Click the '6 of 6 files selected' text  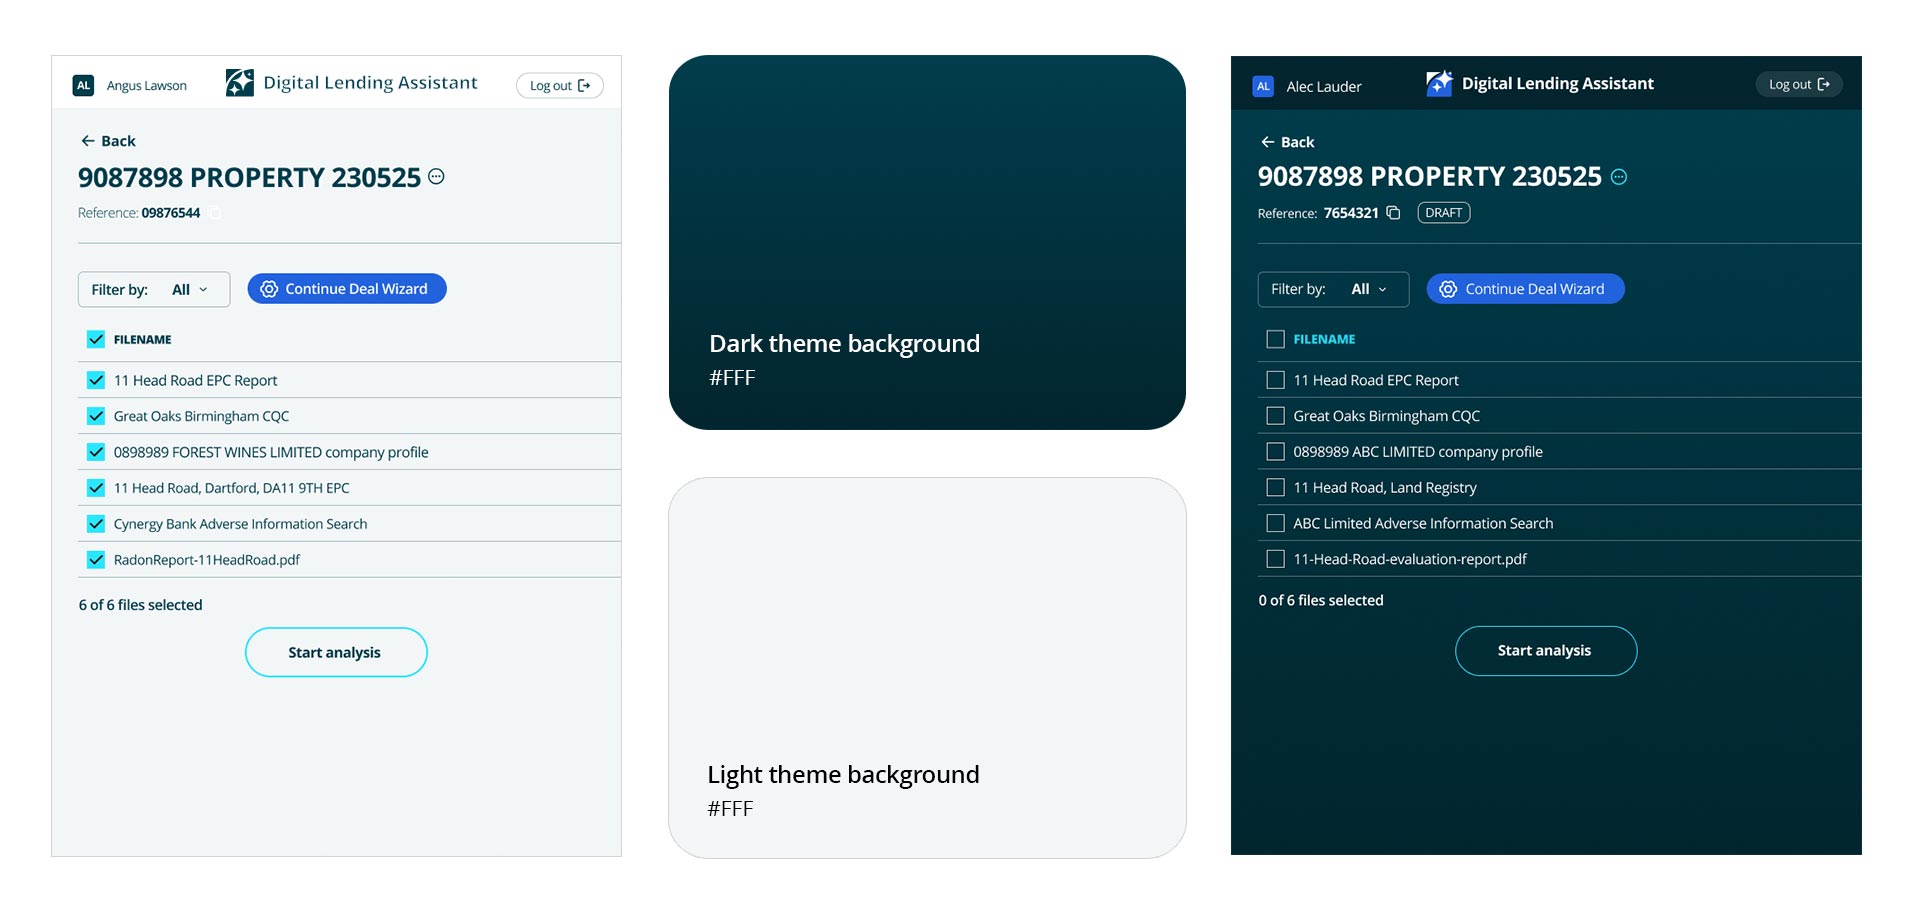[141, 605]
